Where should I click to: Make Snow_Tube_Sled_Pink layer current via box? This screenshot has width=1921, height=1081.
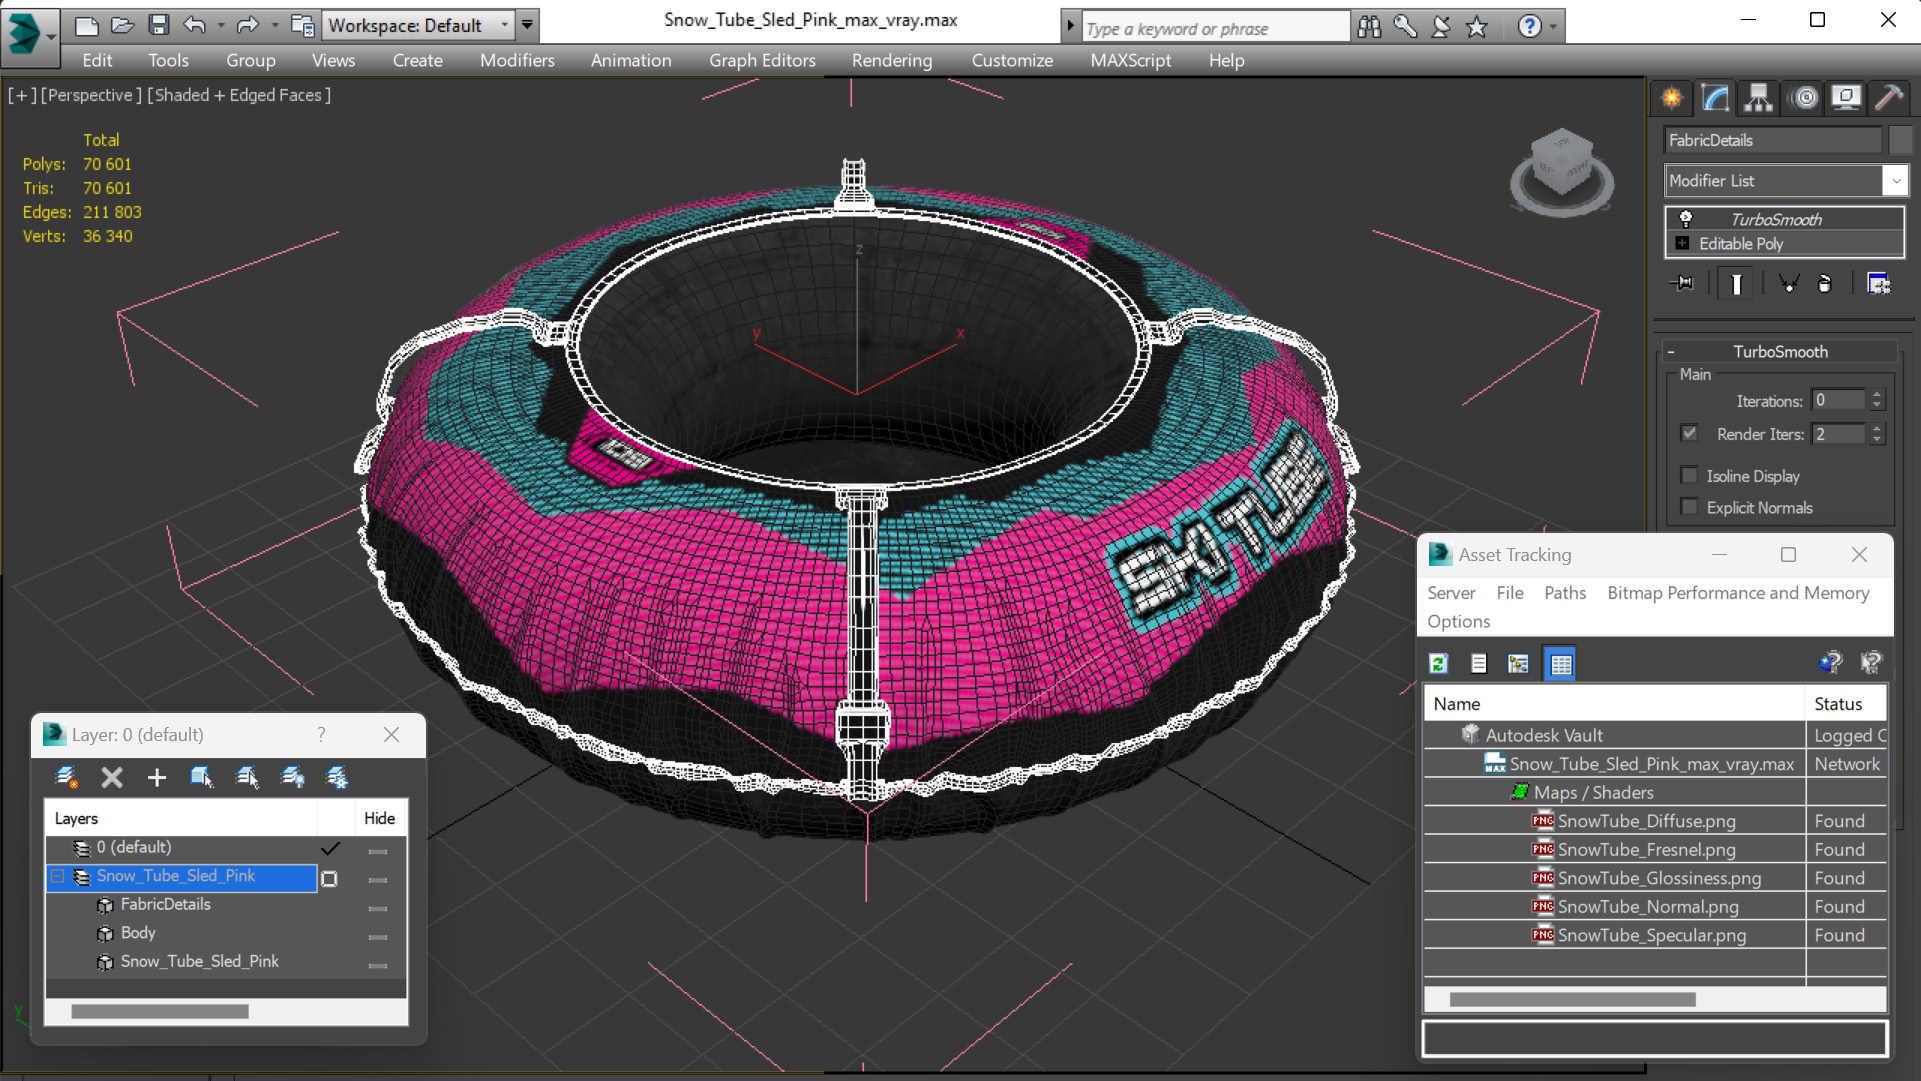pyautogui.click(x=329, y=878)
